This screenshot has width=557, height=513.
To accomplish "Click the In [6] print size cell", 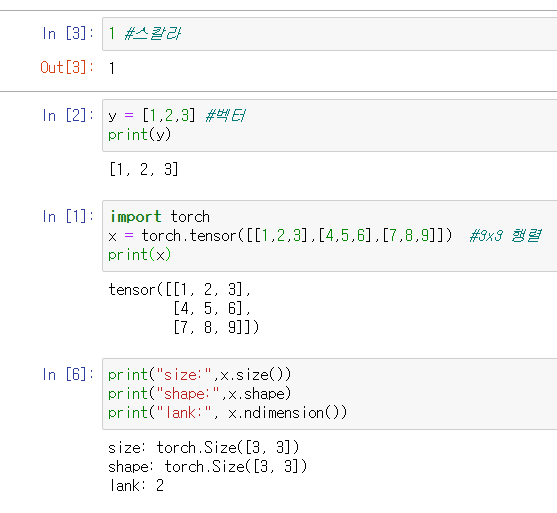I will click(330, 394).
